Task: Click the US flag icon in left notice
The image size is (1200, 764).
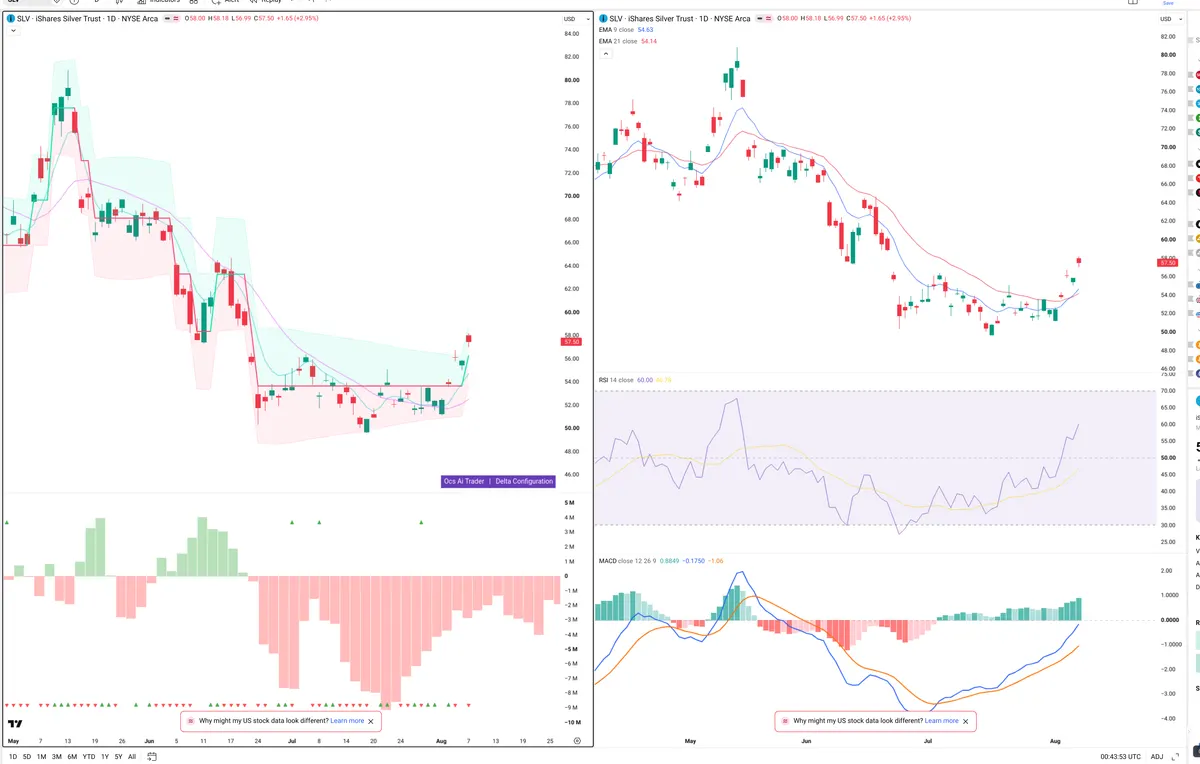Action: (189, 721)
